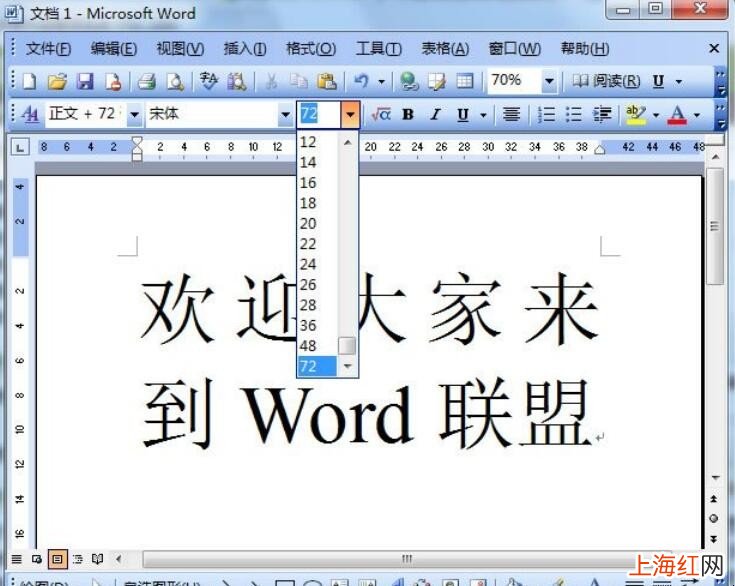The height and width of the screenshot is (586, 735).
Task: Open font color dropdown arrow
Action: [697, 114]
